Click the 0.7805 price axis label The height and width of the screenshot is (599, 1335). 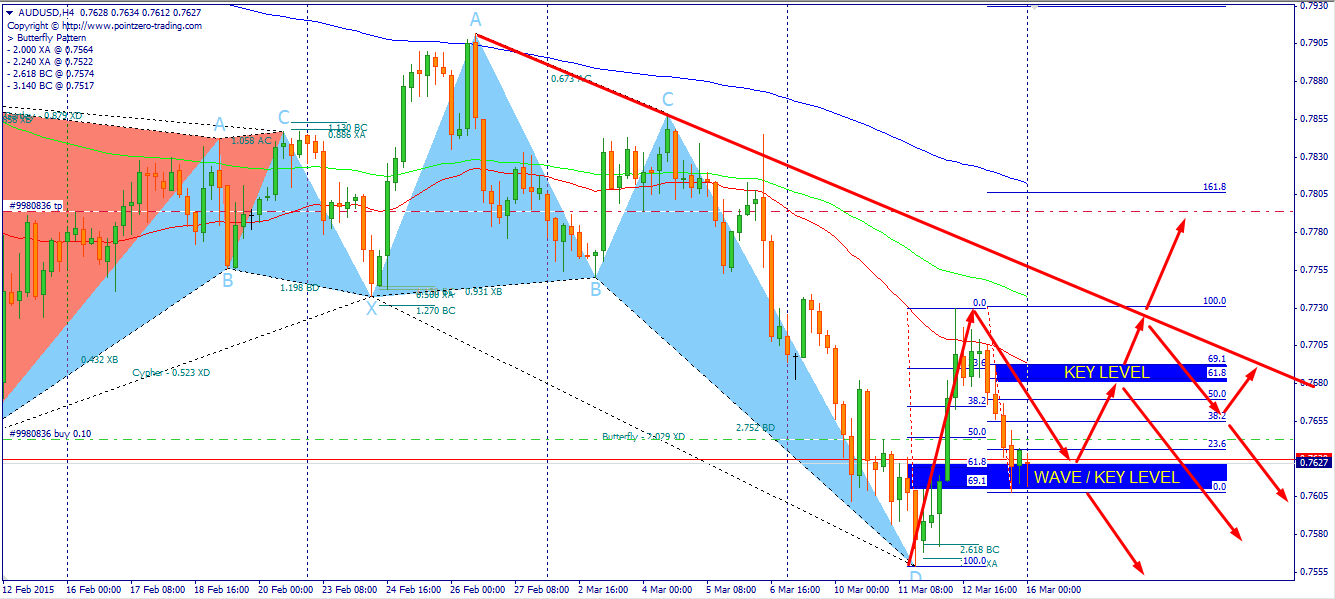[1314, 194]
